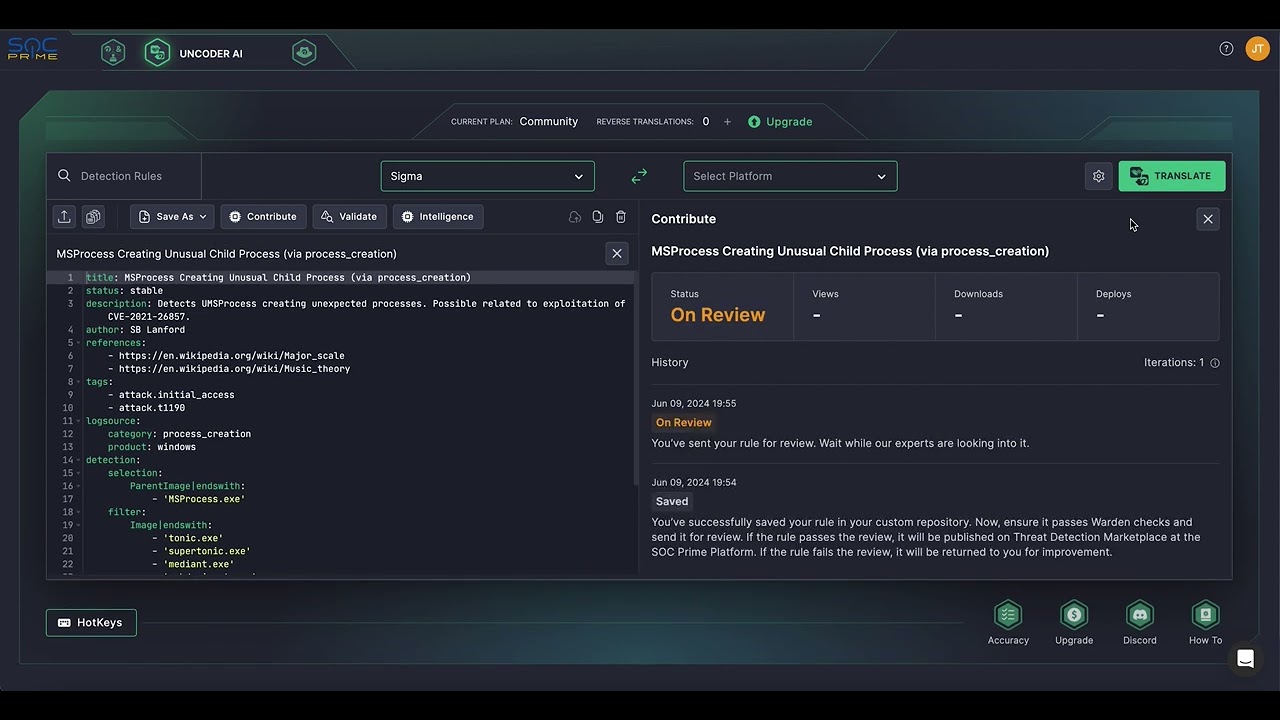
Task: Open the hacker-hat hexagon icon in header
Action: [304, 53]
